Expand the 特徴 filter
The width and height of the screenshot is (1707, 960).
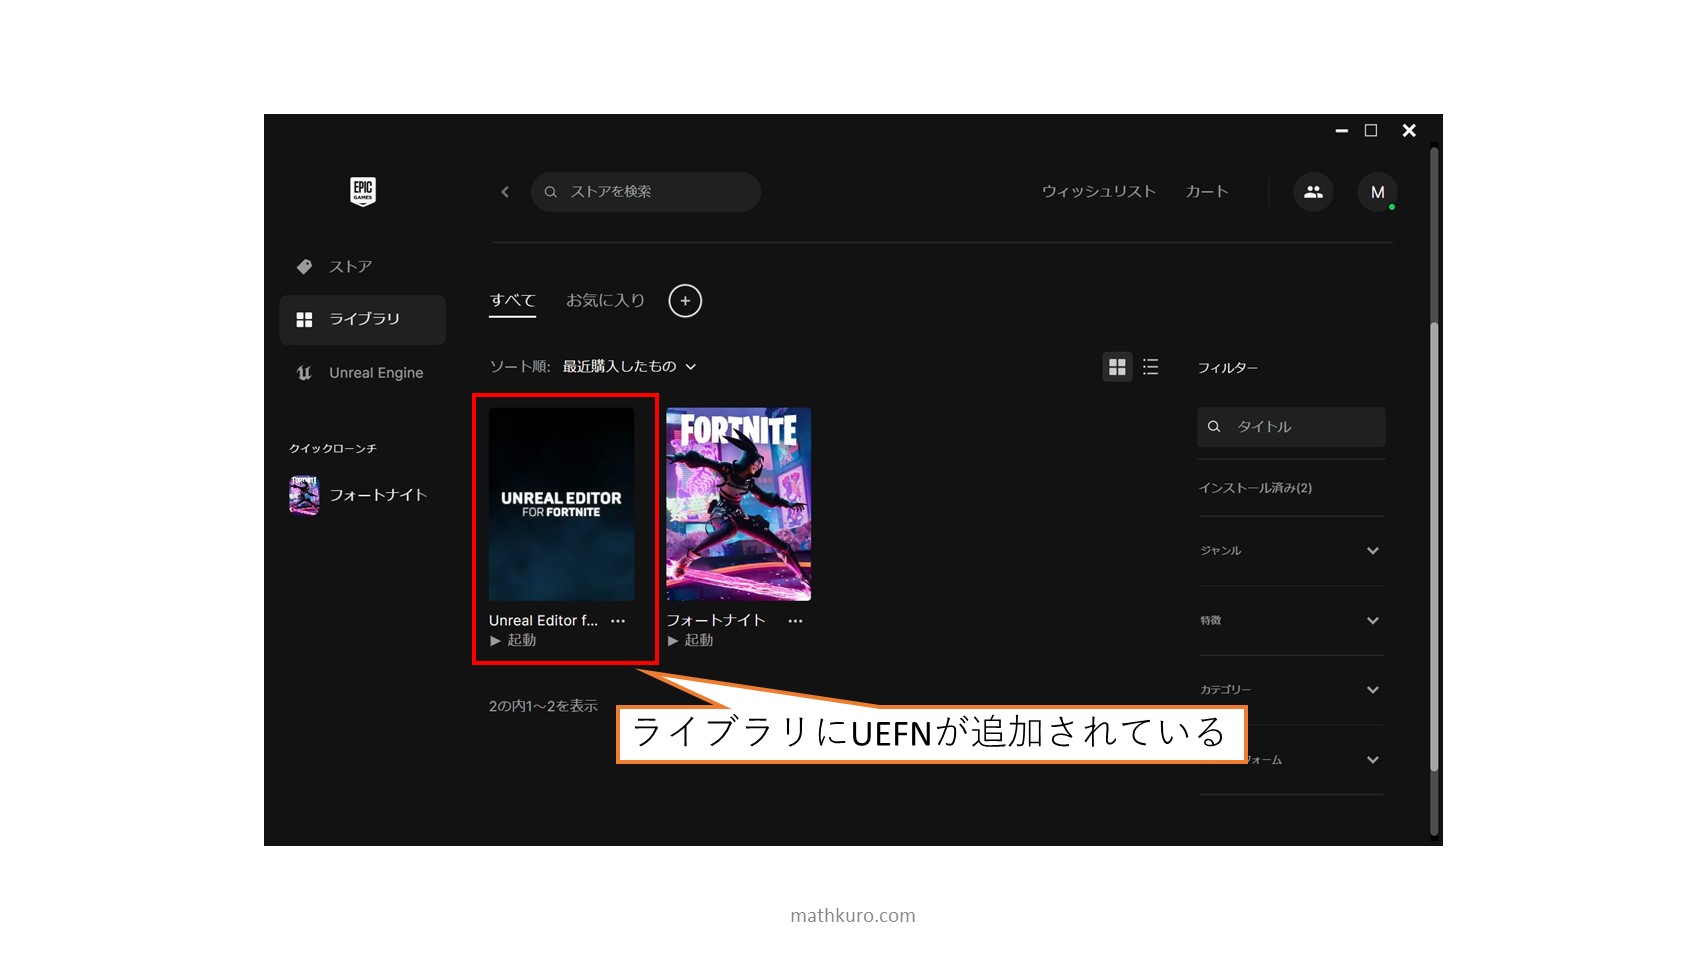click(1291, 621)
